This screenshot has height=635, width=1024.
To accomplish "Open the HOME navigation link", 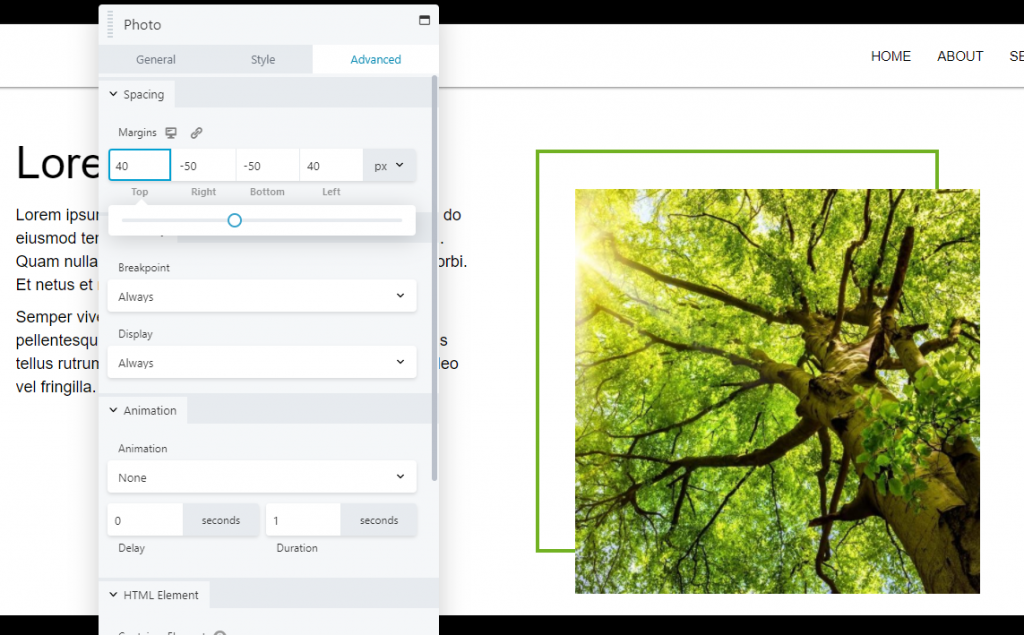I will 891,56.
